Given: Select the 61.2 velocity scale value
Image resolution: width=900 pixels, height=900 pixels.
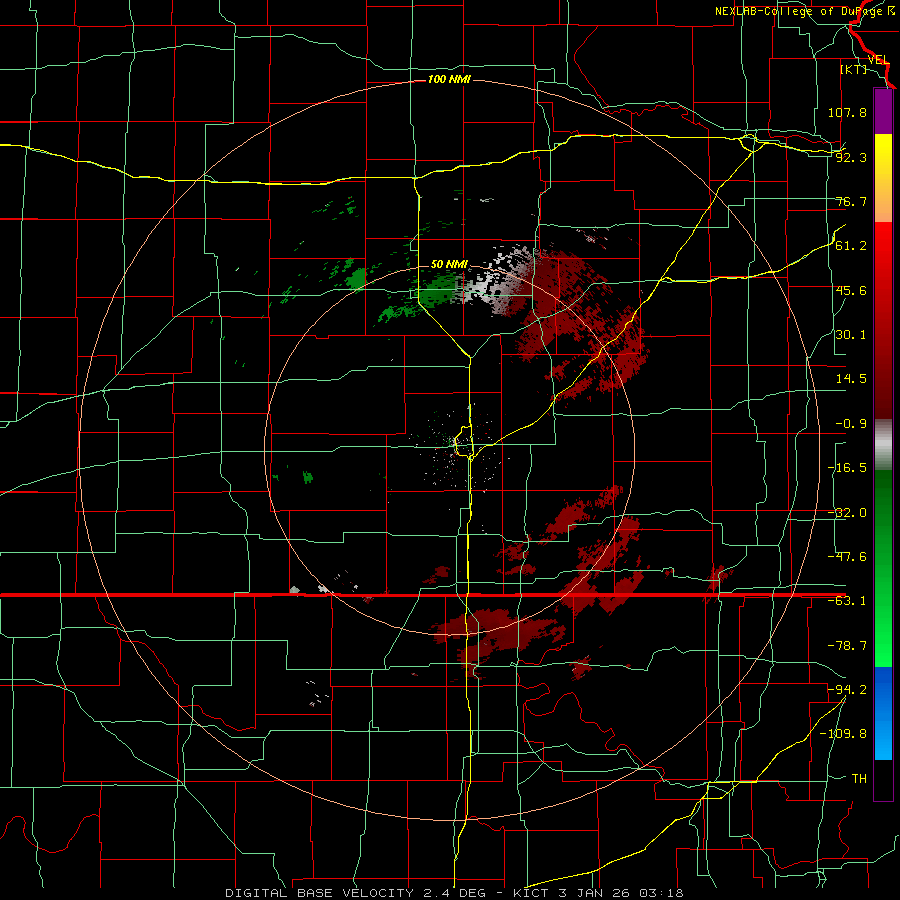Looking at the screenshot, I should pos(851,246).
